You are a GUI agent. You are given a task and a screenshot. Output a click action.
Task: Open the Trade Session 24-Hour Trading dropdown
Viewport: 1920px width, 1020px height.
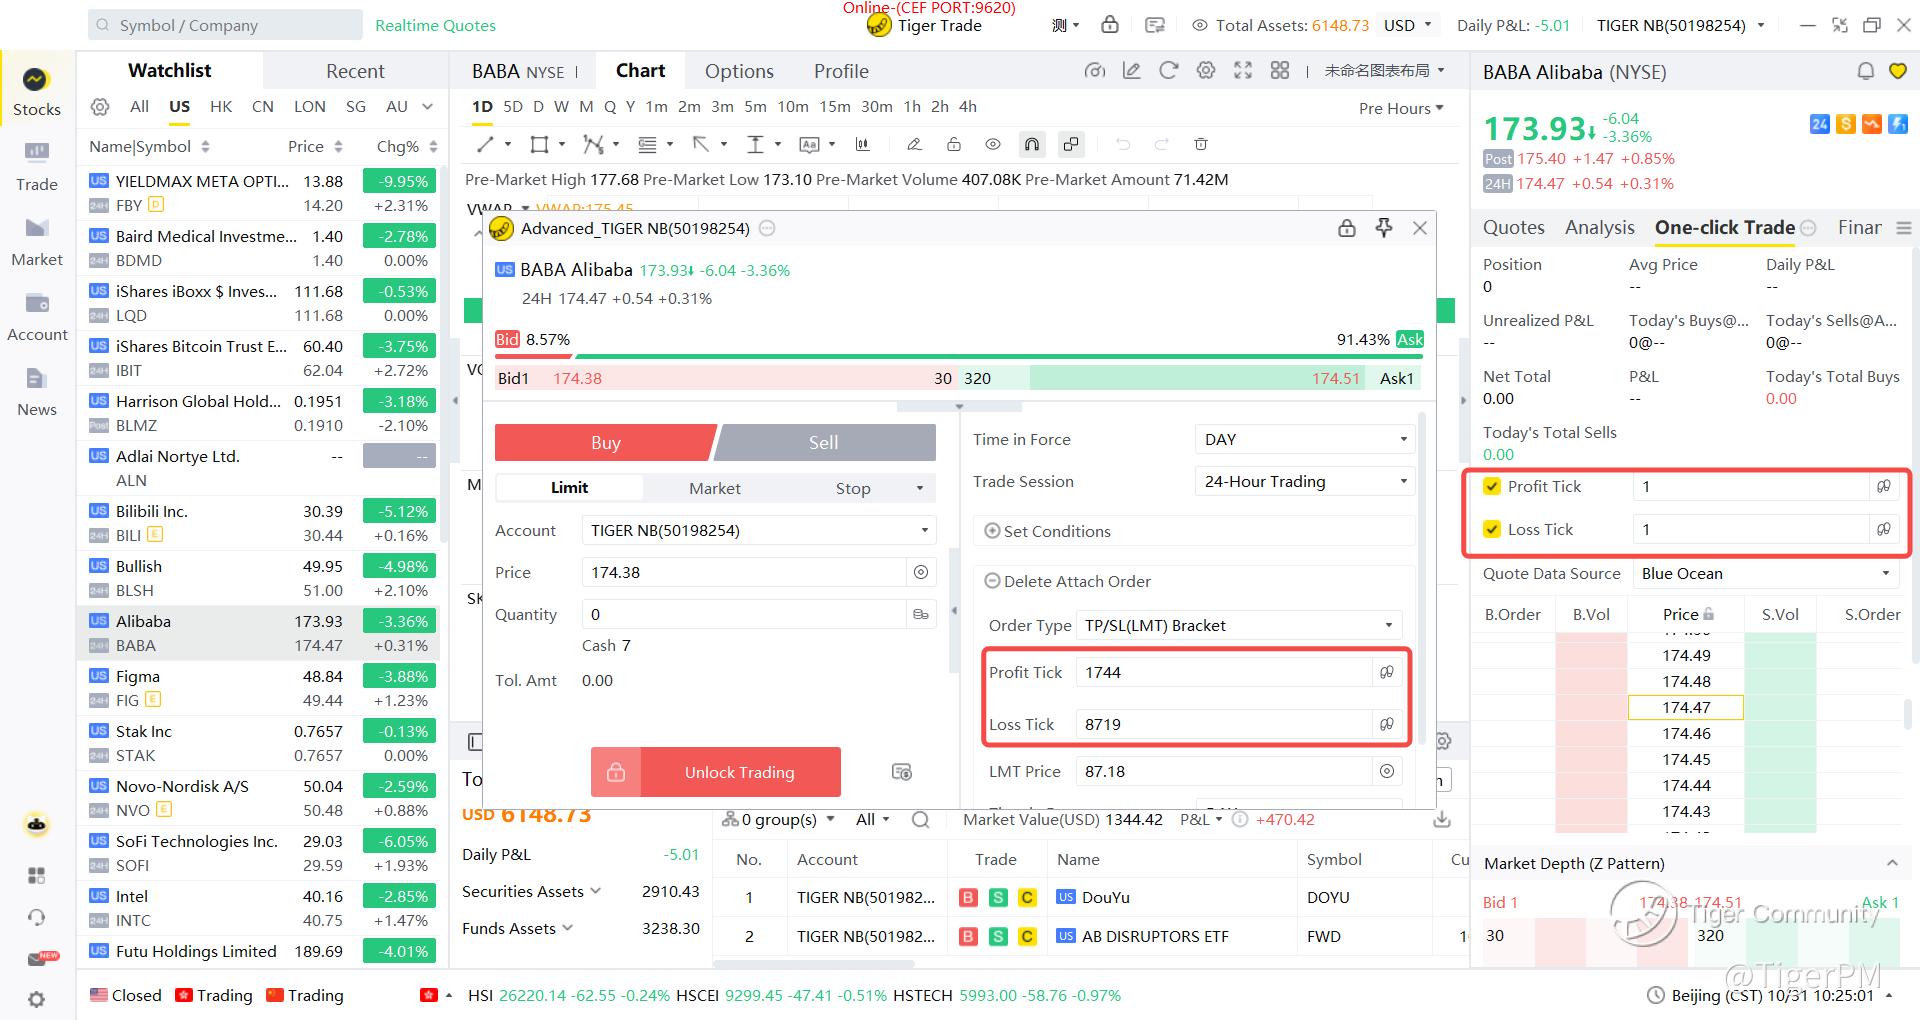pos(1304,481)
